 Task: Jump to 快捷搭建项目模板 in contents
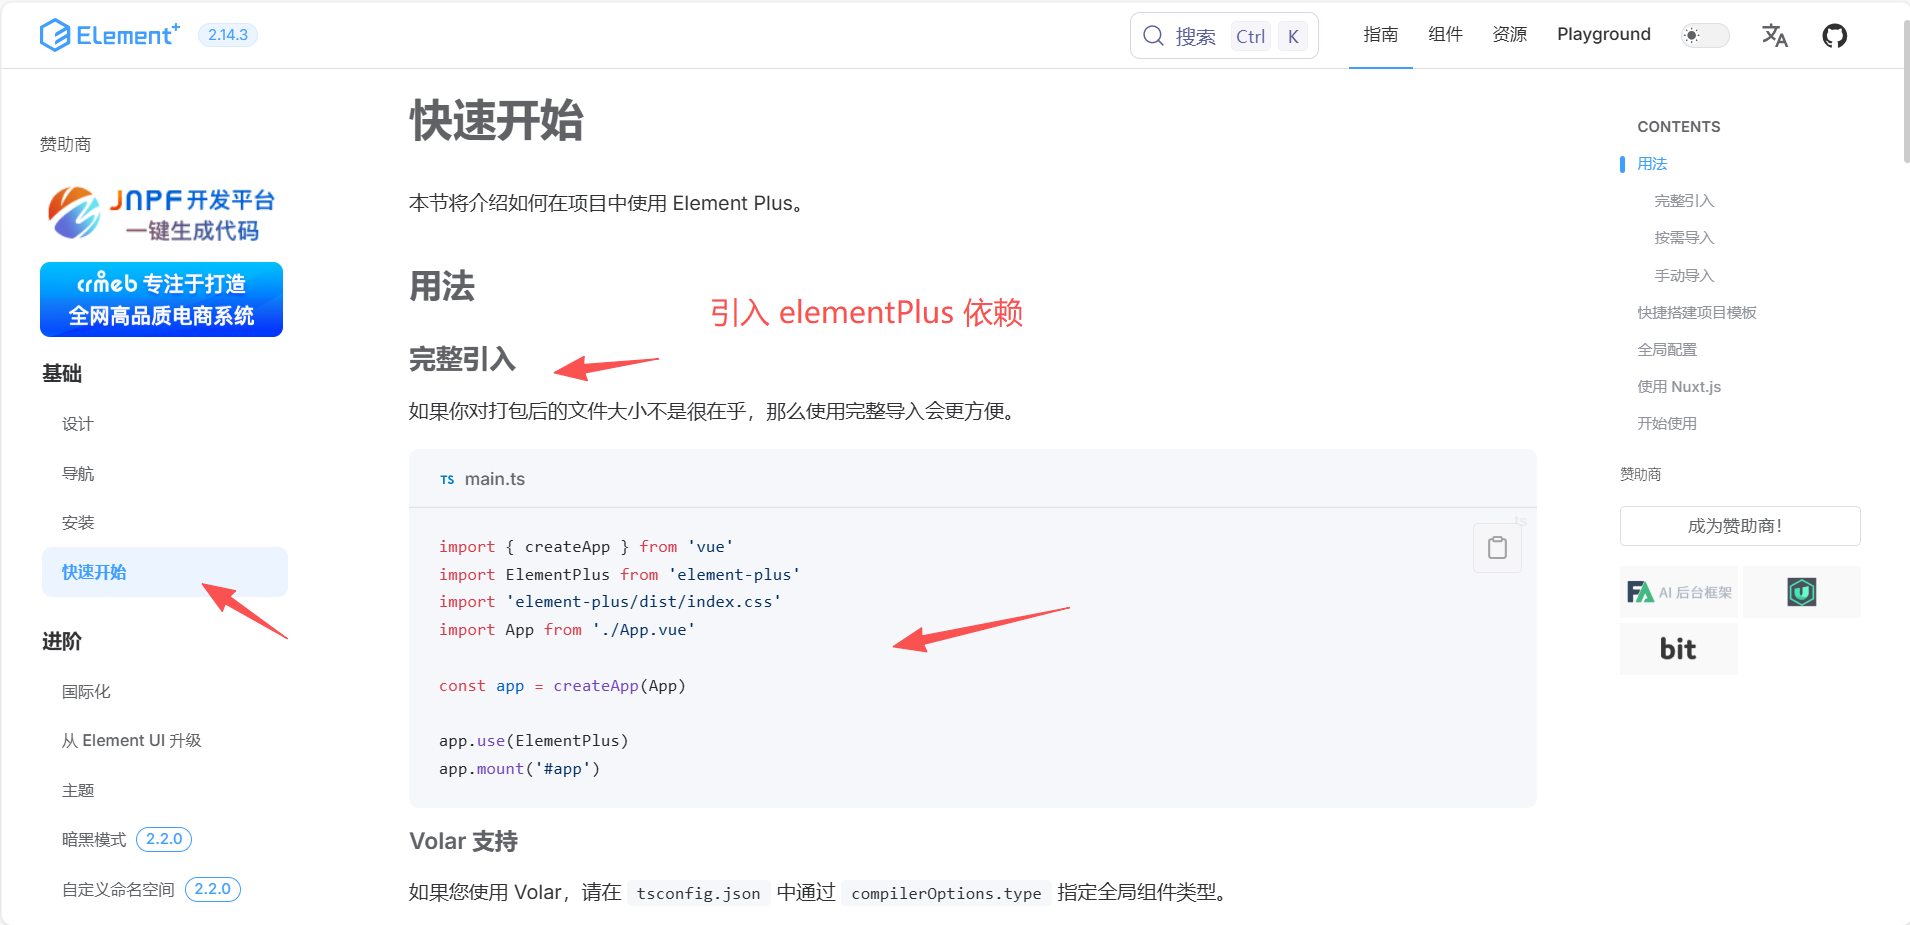[x=1697, y=313]
